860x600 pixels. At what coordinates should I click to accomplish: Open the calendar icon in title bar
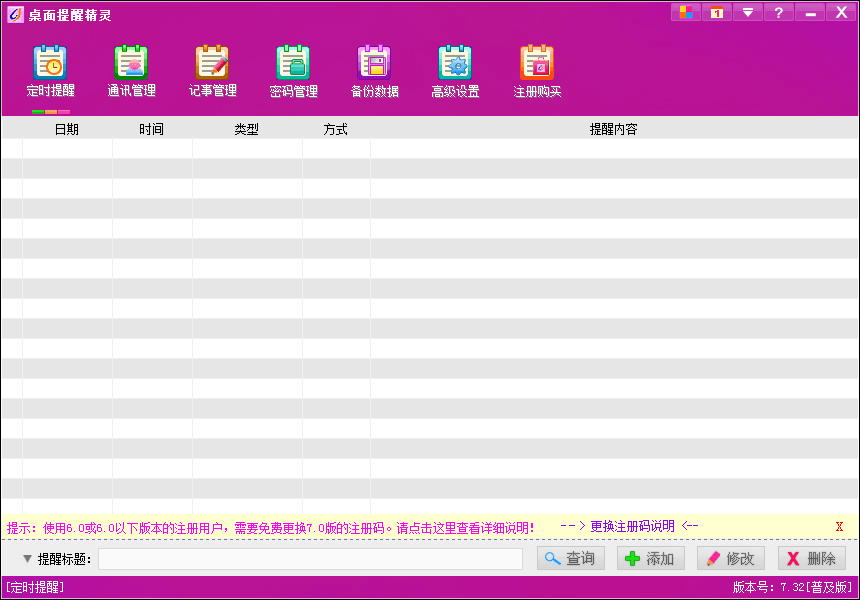[x=717, y=12]
